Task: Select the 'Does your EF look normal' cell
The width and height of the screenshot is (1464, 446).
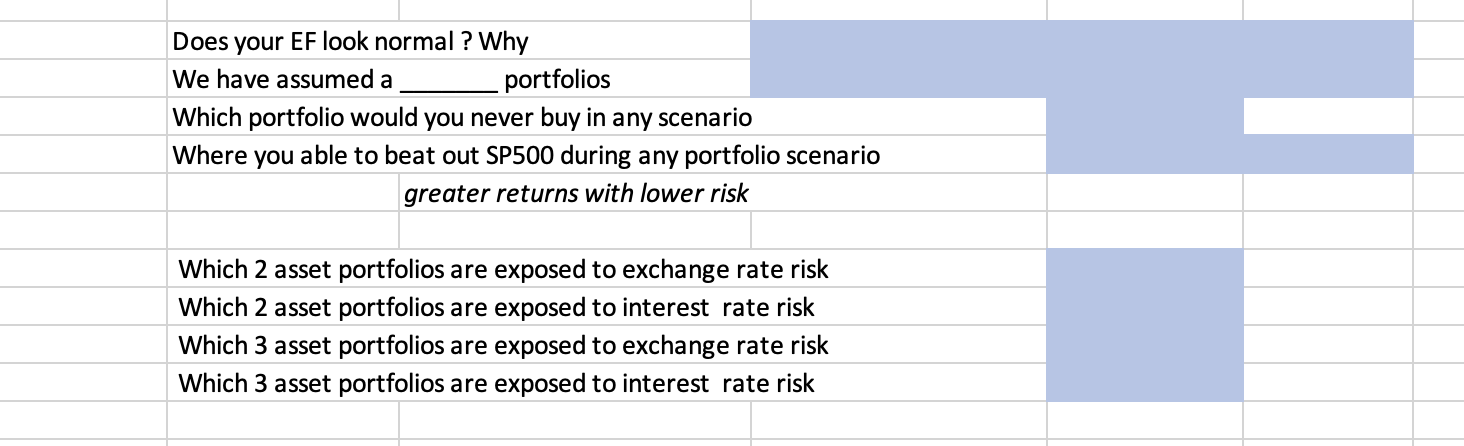Action: tap(350, 41)
